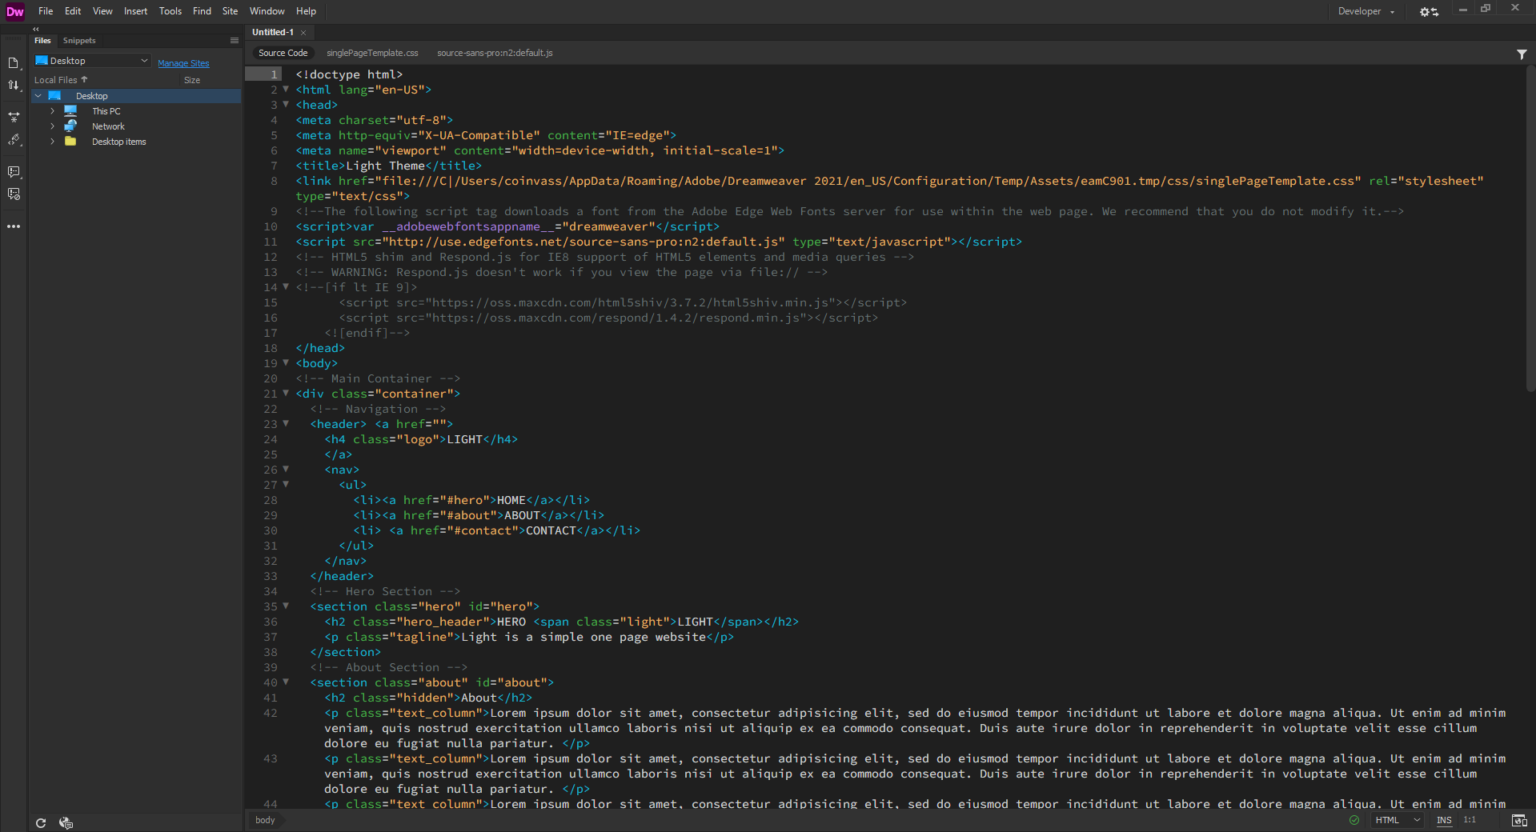Click the filter related files funnel icon
Screen dimensions: 1536x832
[1521, 54]
